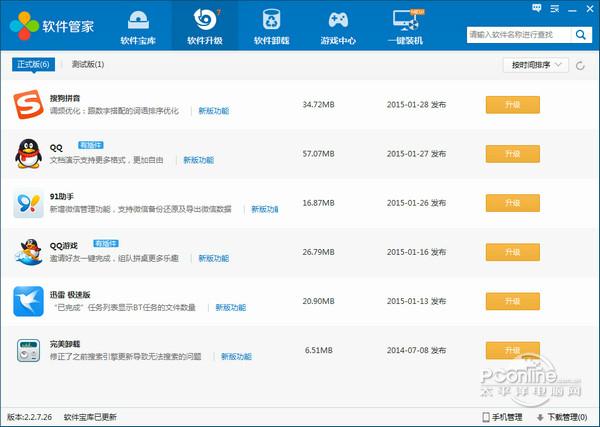Upgrade QQ游戏 with its 升级 button
The height and width of the screenshot is (427, 600).
tap(513, 252)
